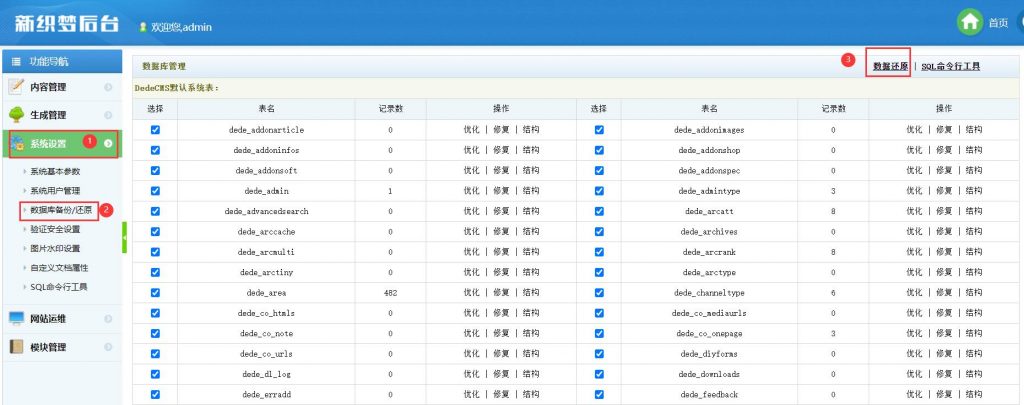Open 验证安全设置 submenu item
This screenshot has height=405, width=1024.
pyautogui.click(x=55, y=229)
